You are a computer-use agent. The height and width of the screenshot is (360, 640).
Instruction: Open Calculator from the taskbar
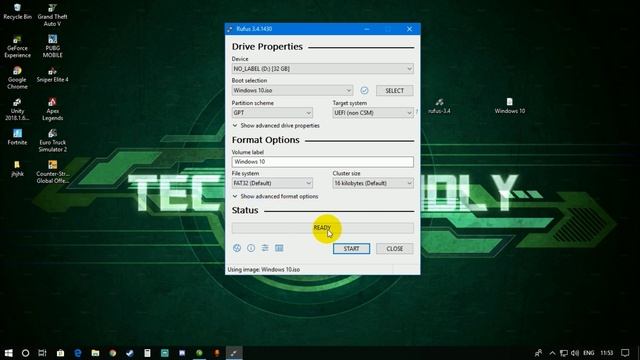147,353
